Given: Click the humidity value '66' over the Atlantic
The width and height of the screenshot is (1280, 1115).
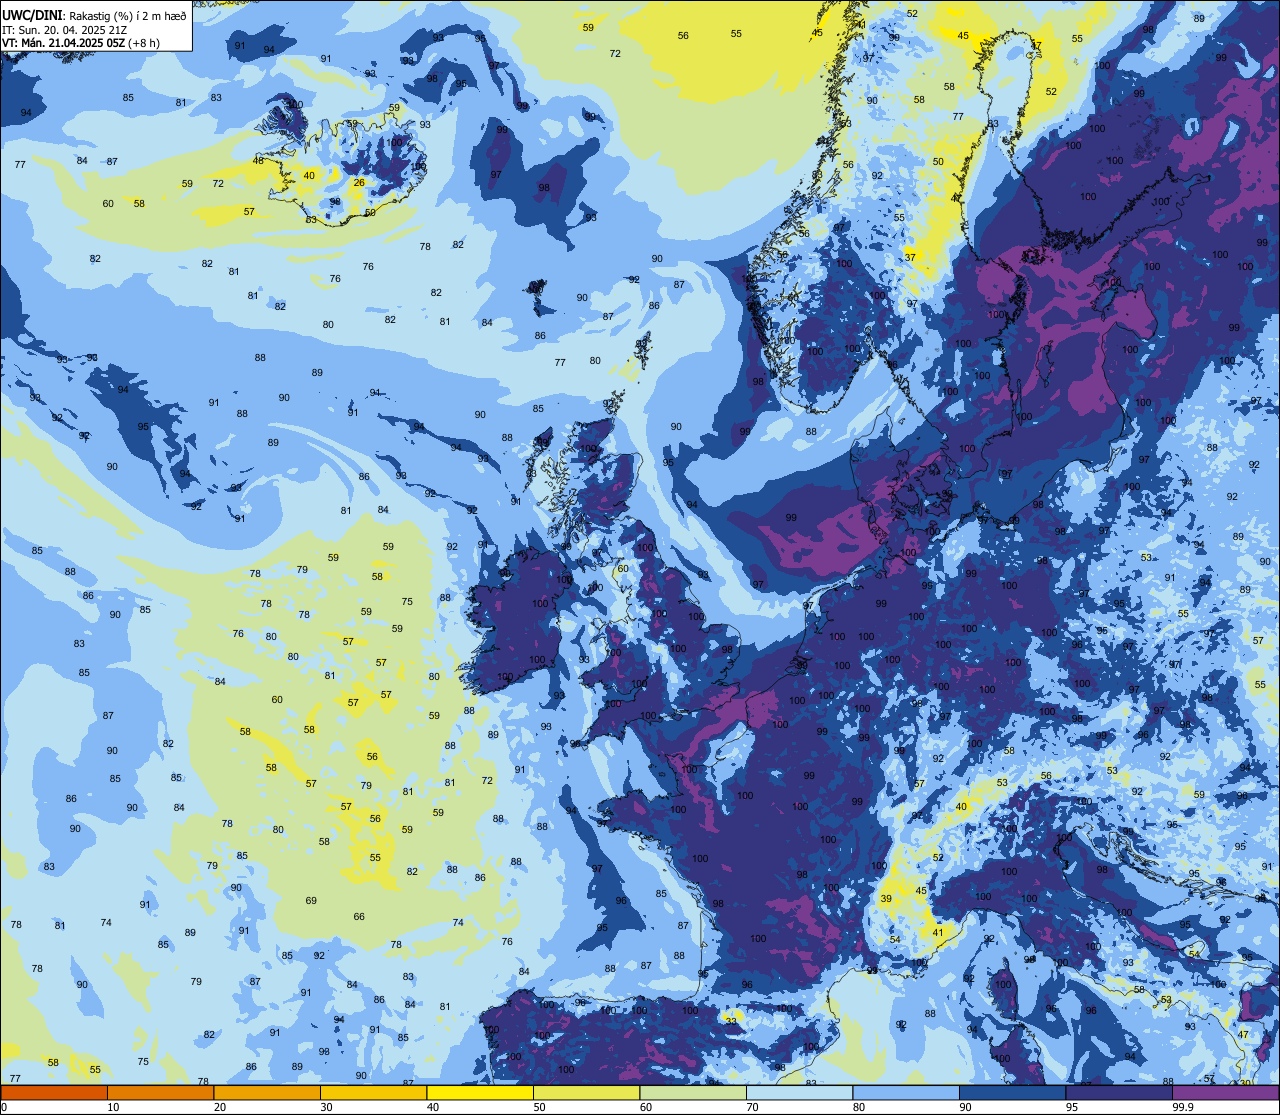Looking at the screenshot, I should pos(359,916).
